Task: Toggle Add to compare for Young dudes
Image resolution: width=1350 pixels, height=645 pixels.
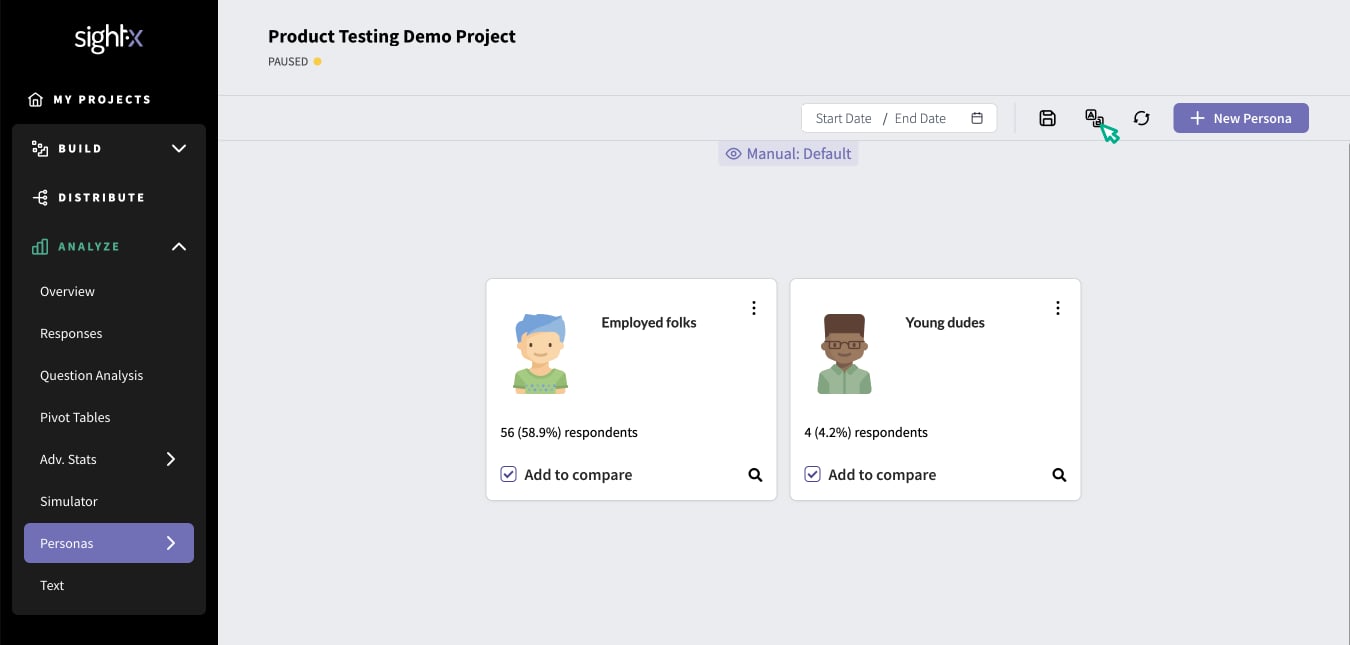Action: pyautogui.click(x=812, y=474)
